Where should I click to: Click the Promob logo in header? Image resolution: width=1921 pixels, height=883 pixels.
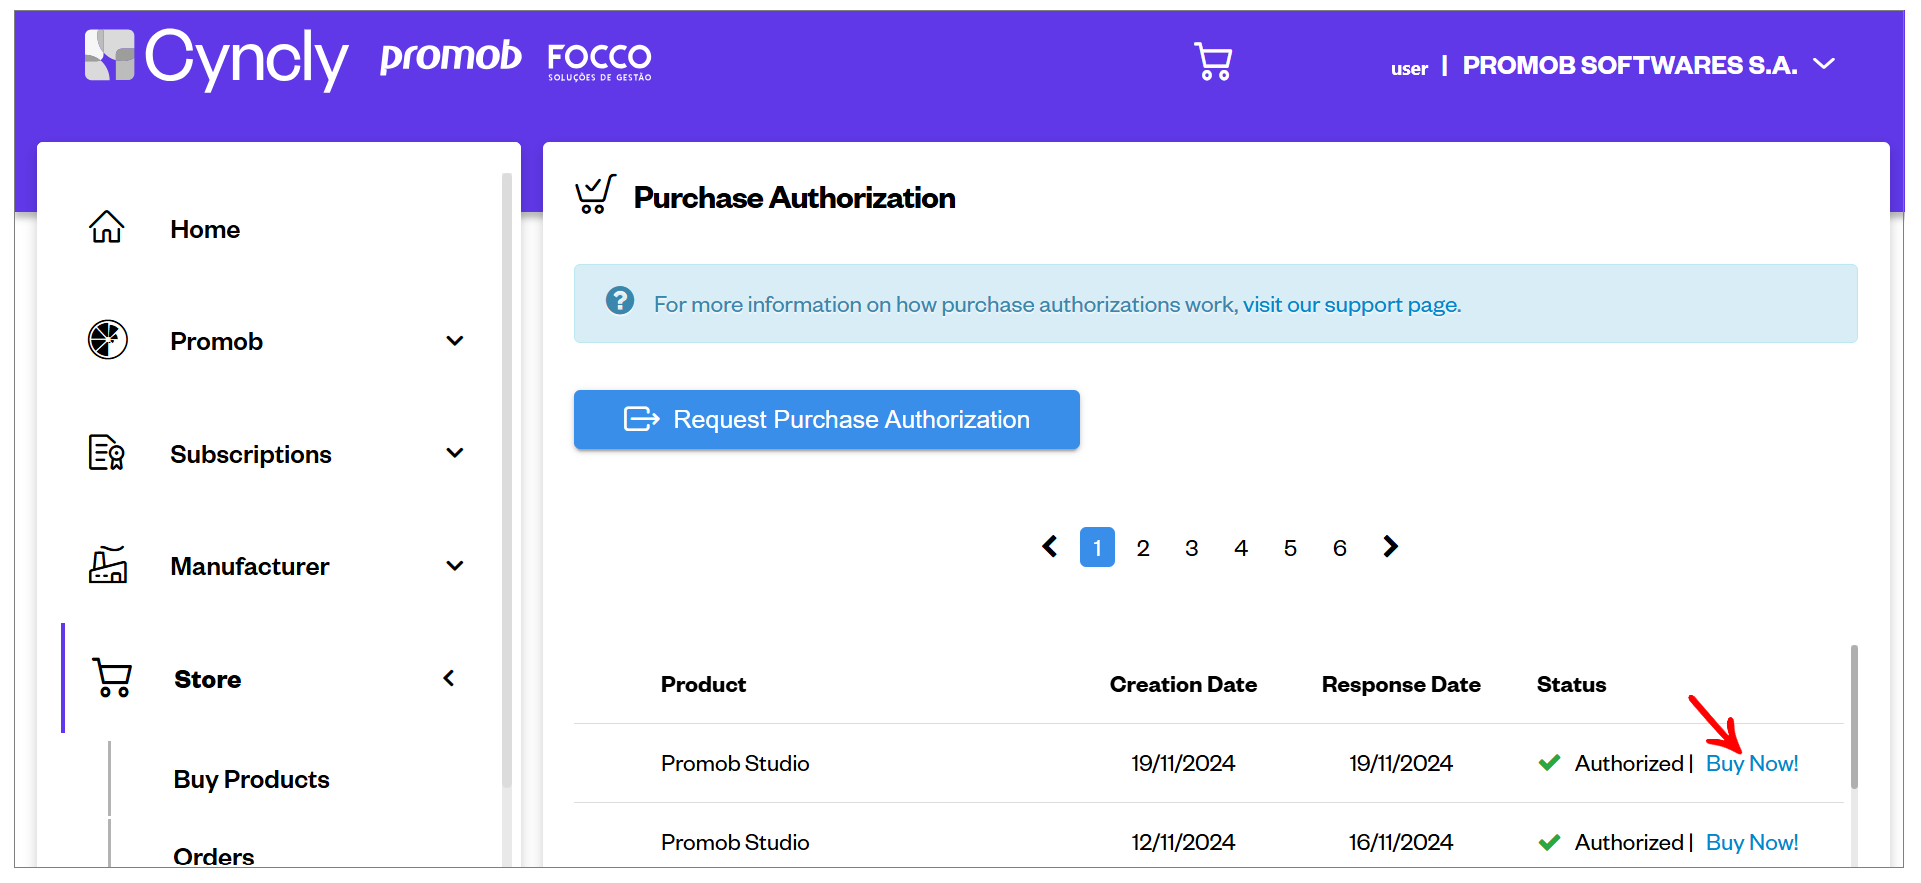(x=450, y=57)
